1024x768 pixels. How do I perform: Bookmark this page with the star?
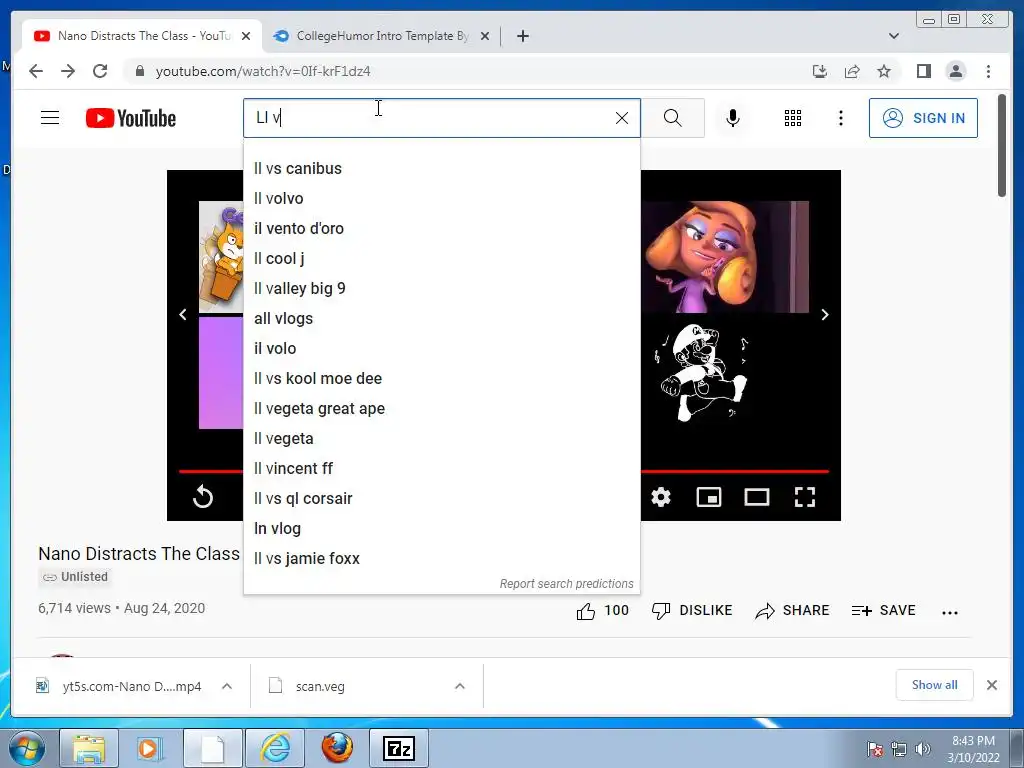[884, 71]
